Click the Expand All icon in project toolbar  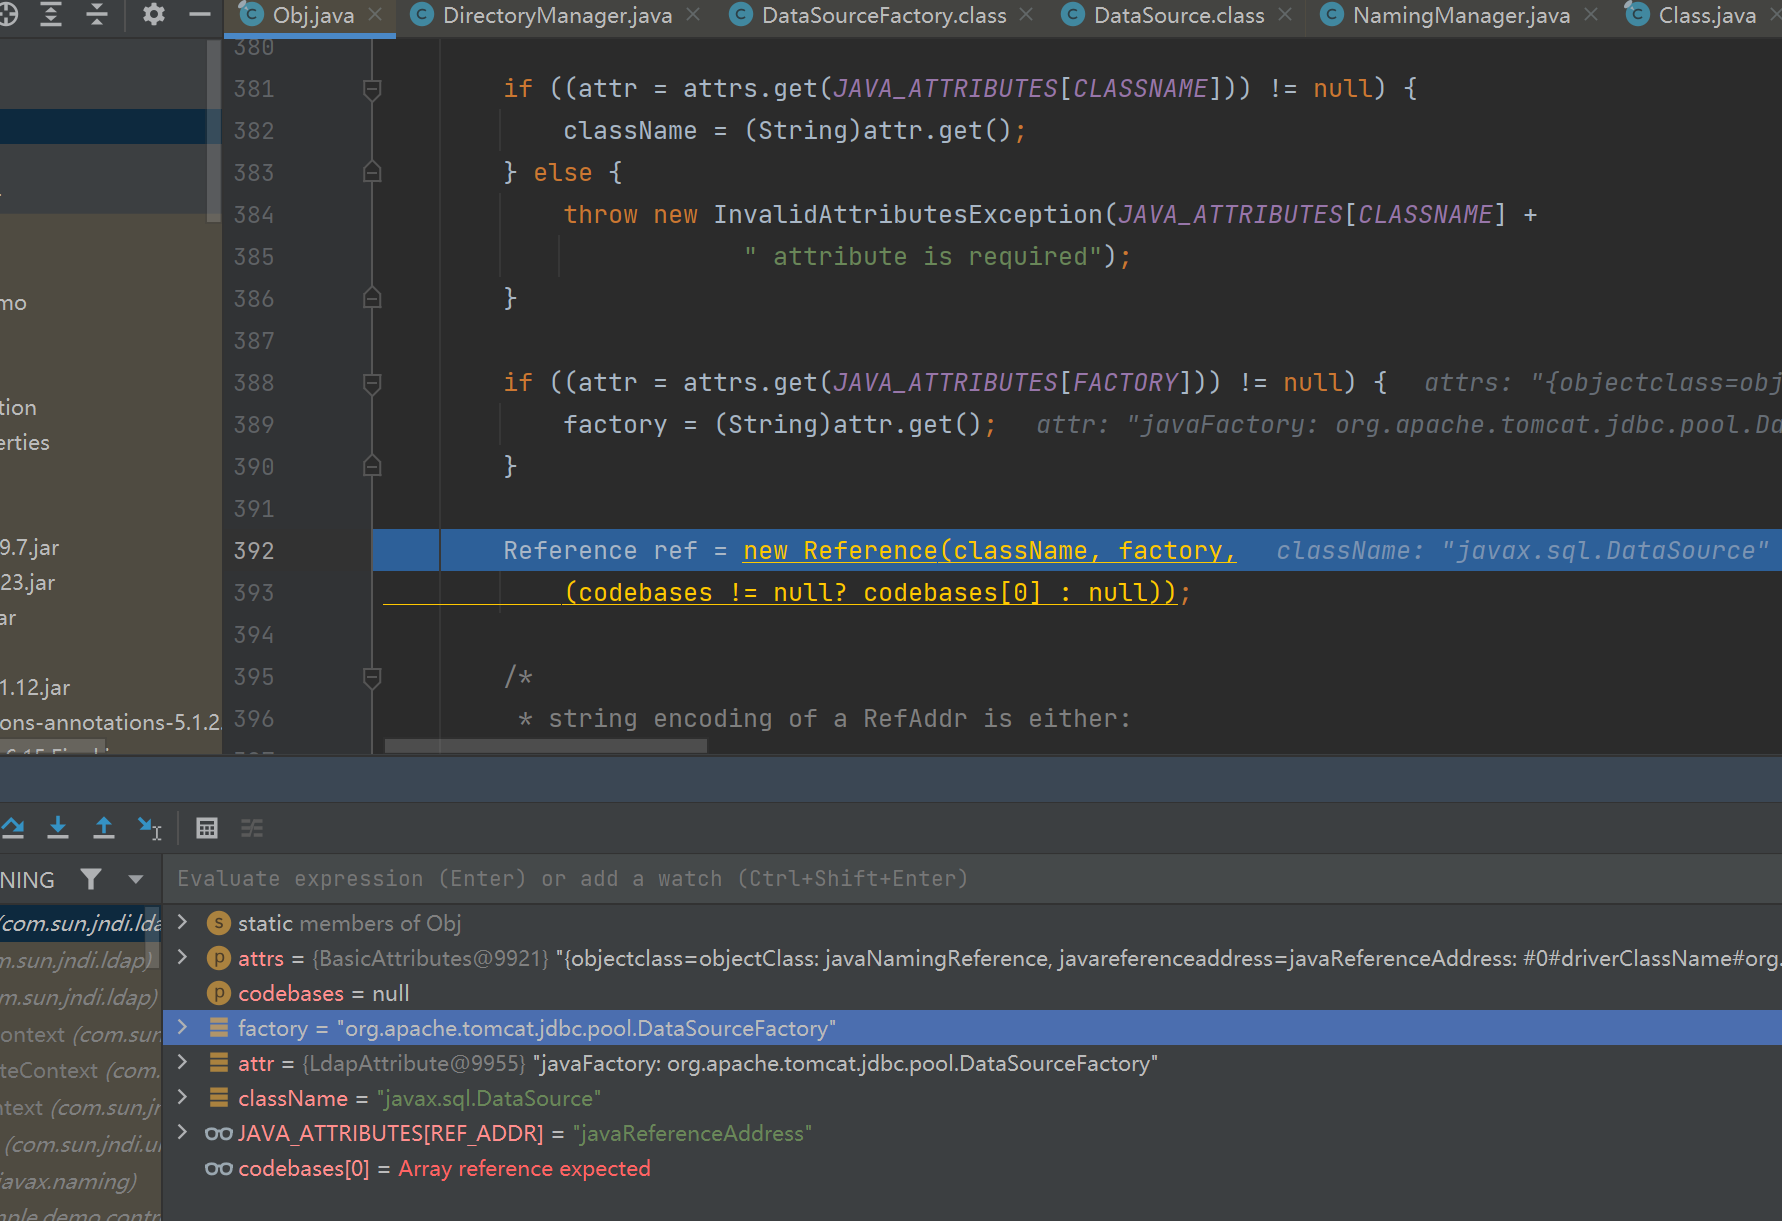51,14
